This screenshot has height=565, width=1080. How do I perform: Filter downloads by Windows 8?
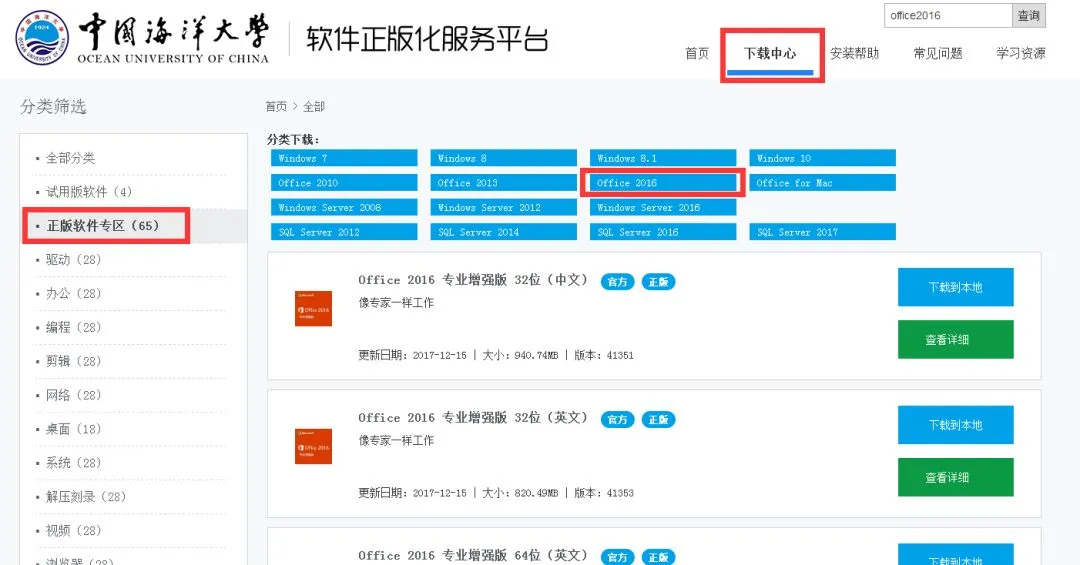point(503,158)
